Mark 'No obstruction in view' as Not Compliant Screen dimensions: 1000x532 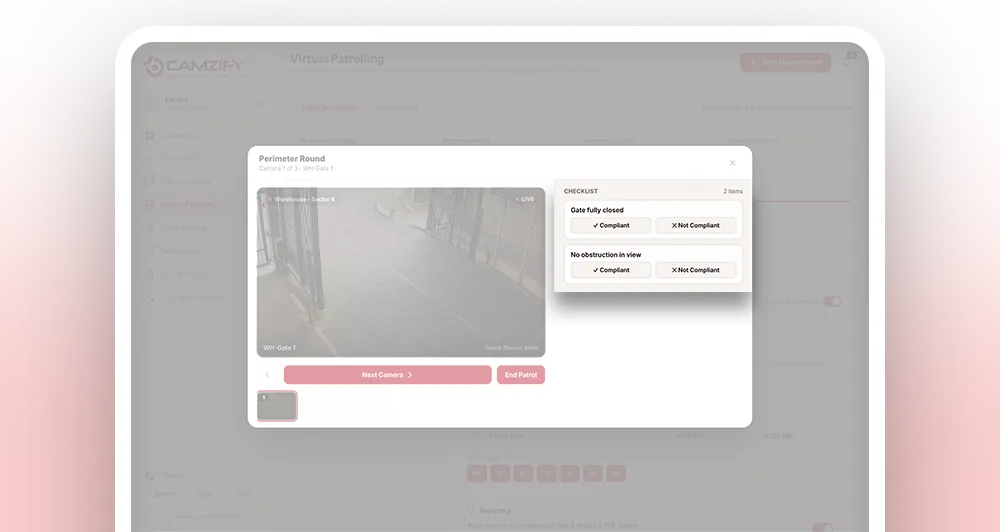click(696, 270)
